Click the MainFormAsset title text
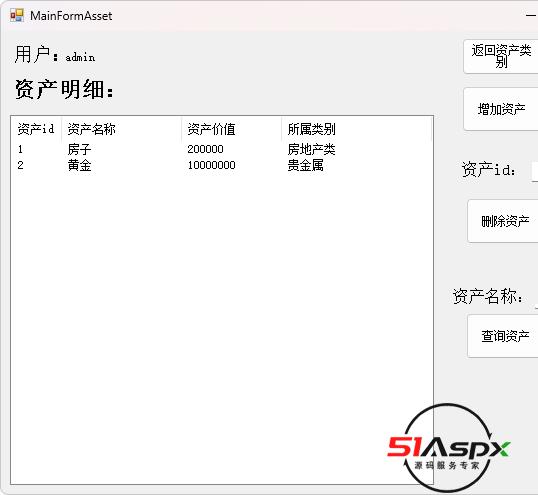The image size is (538, 495). pos(71,16)
